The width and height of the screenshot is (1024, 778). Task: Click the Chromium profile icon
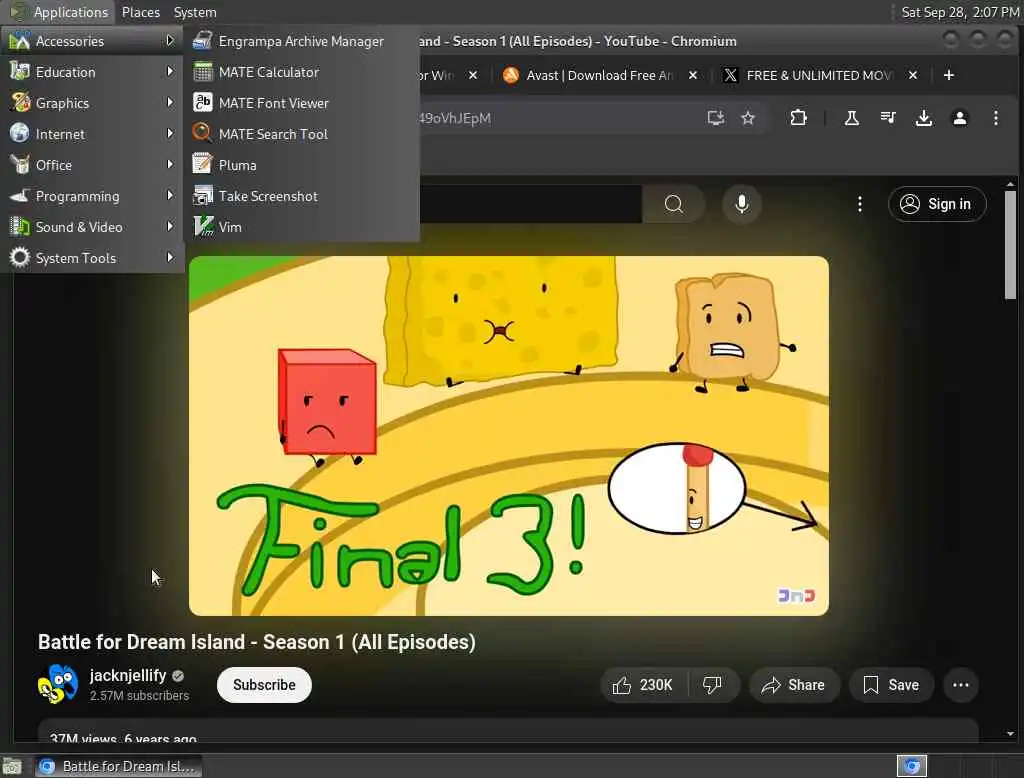pos(959,118)
